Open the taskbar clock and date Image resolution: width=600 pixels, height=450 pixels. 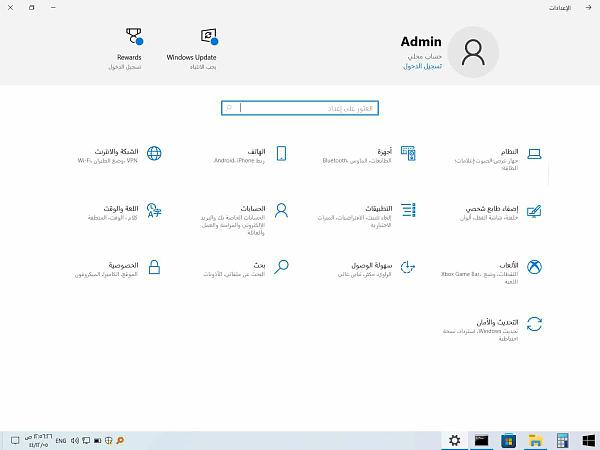pos(38,441)
